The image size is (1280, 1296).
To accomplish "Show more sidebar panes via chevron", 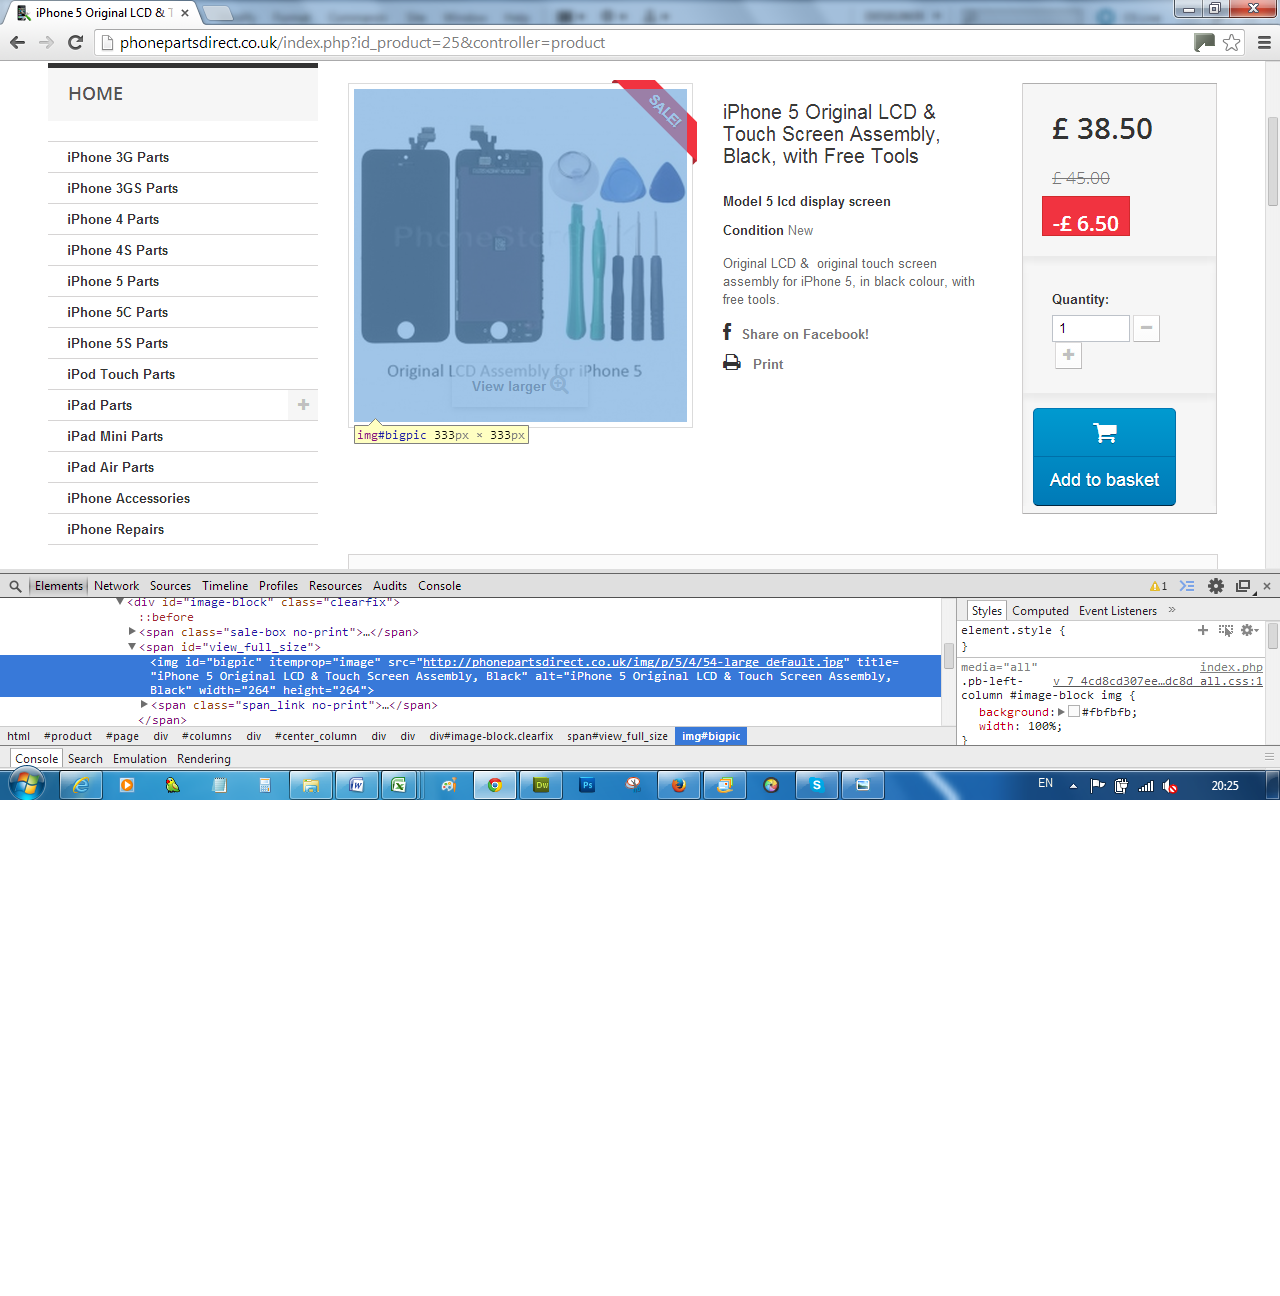I will (x=1172, y=610).
